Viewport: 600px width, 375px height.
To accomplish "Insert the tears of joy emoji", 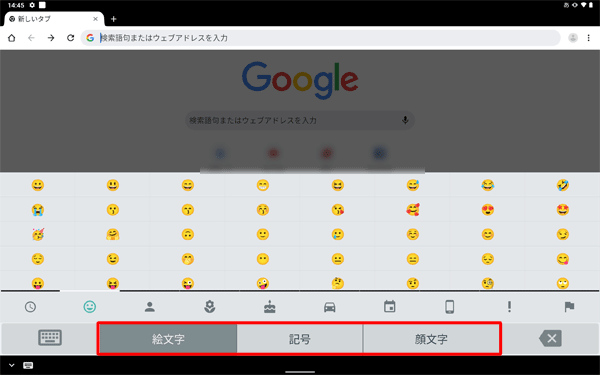I will [488, 185].
